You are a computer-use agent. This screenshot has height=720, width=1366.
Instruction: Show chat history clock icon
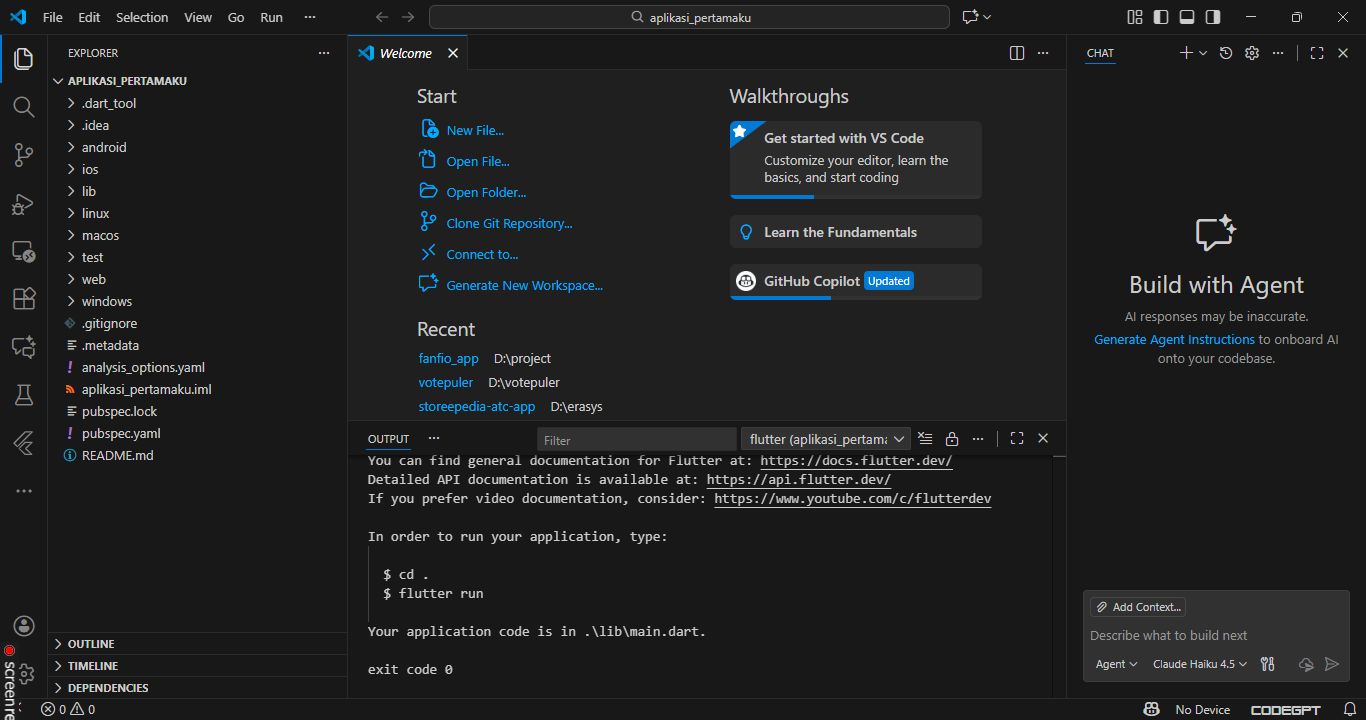click(1226, 53)
